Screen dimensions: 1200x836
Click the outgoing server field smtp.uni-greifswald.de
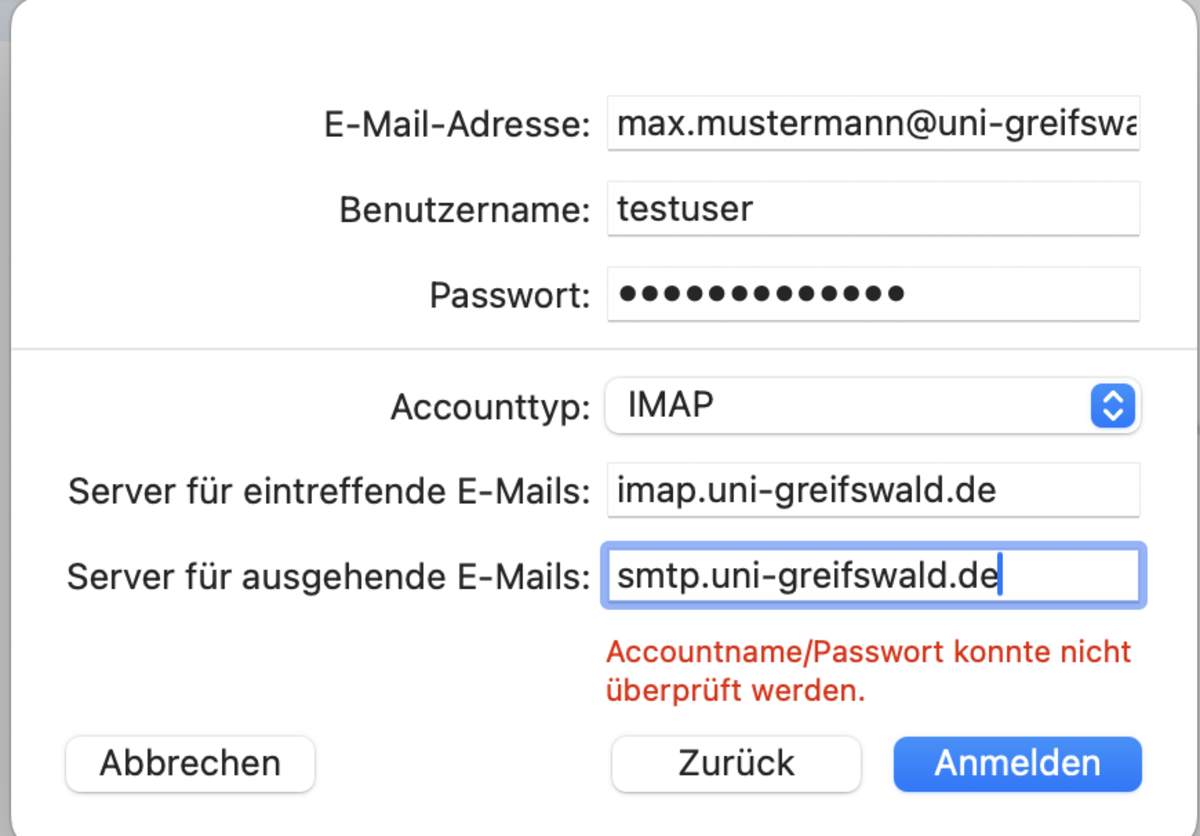[x=872, y=575]
